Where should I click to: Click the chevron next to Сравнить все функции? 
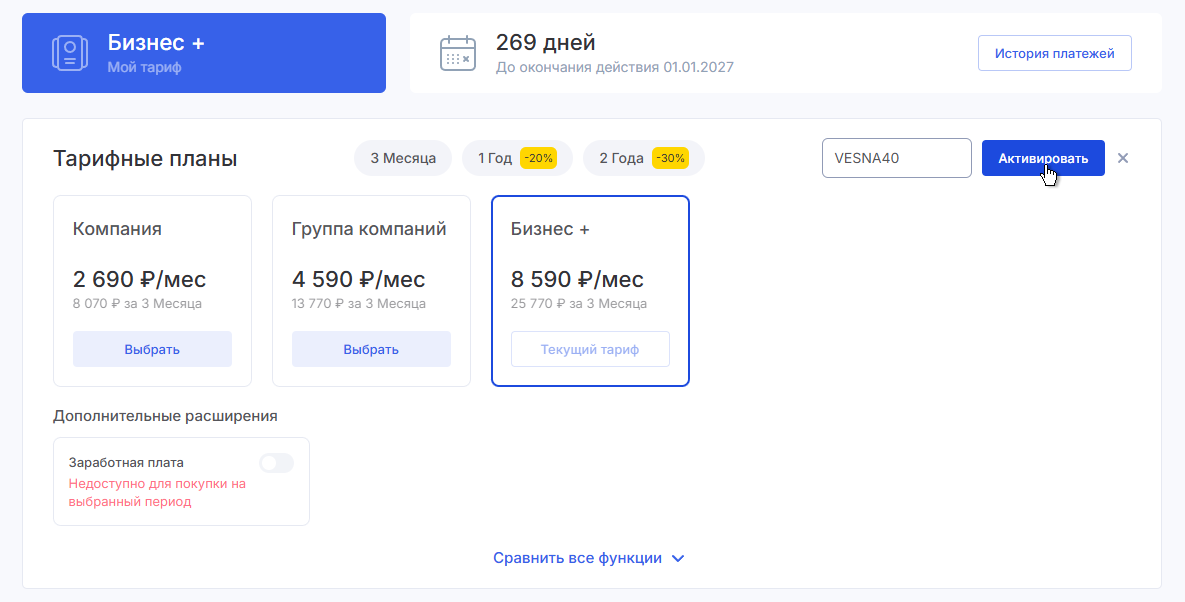tap(678, 558)
